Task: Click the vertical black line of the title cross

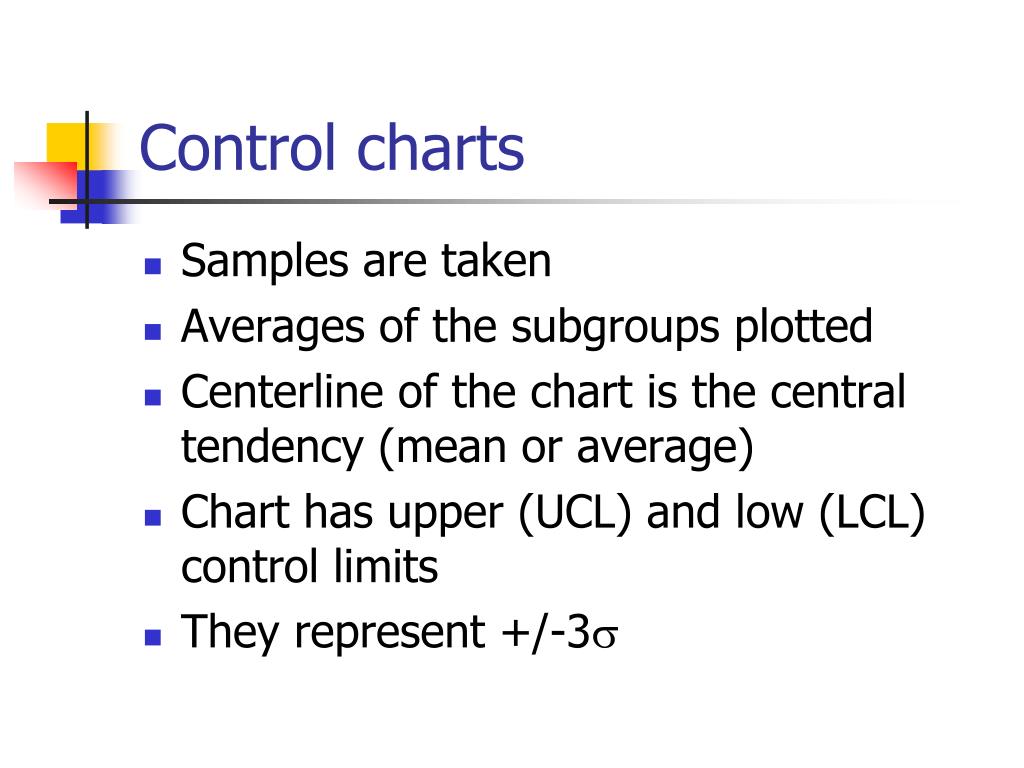Action: coord(87,170)
